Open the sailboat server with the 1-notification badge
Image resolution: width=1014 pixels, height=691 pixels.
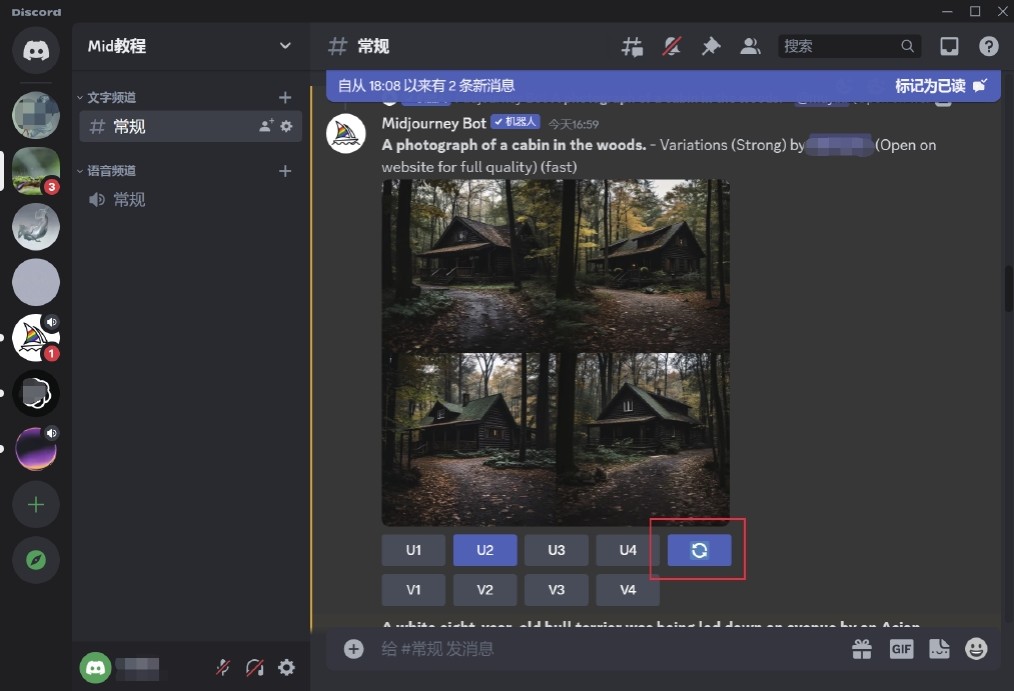[x=36, y=337]
